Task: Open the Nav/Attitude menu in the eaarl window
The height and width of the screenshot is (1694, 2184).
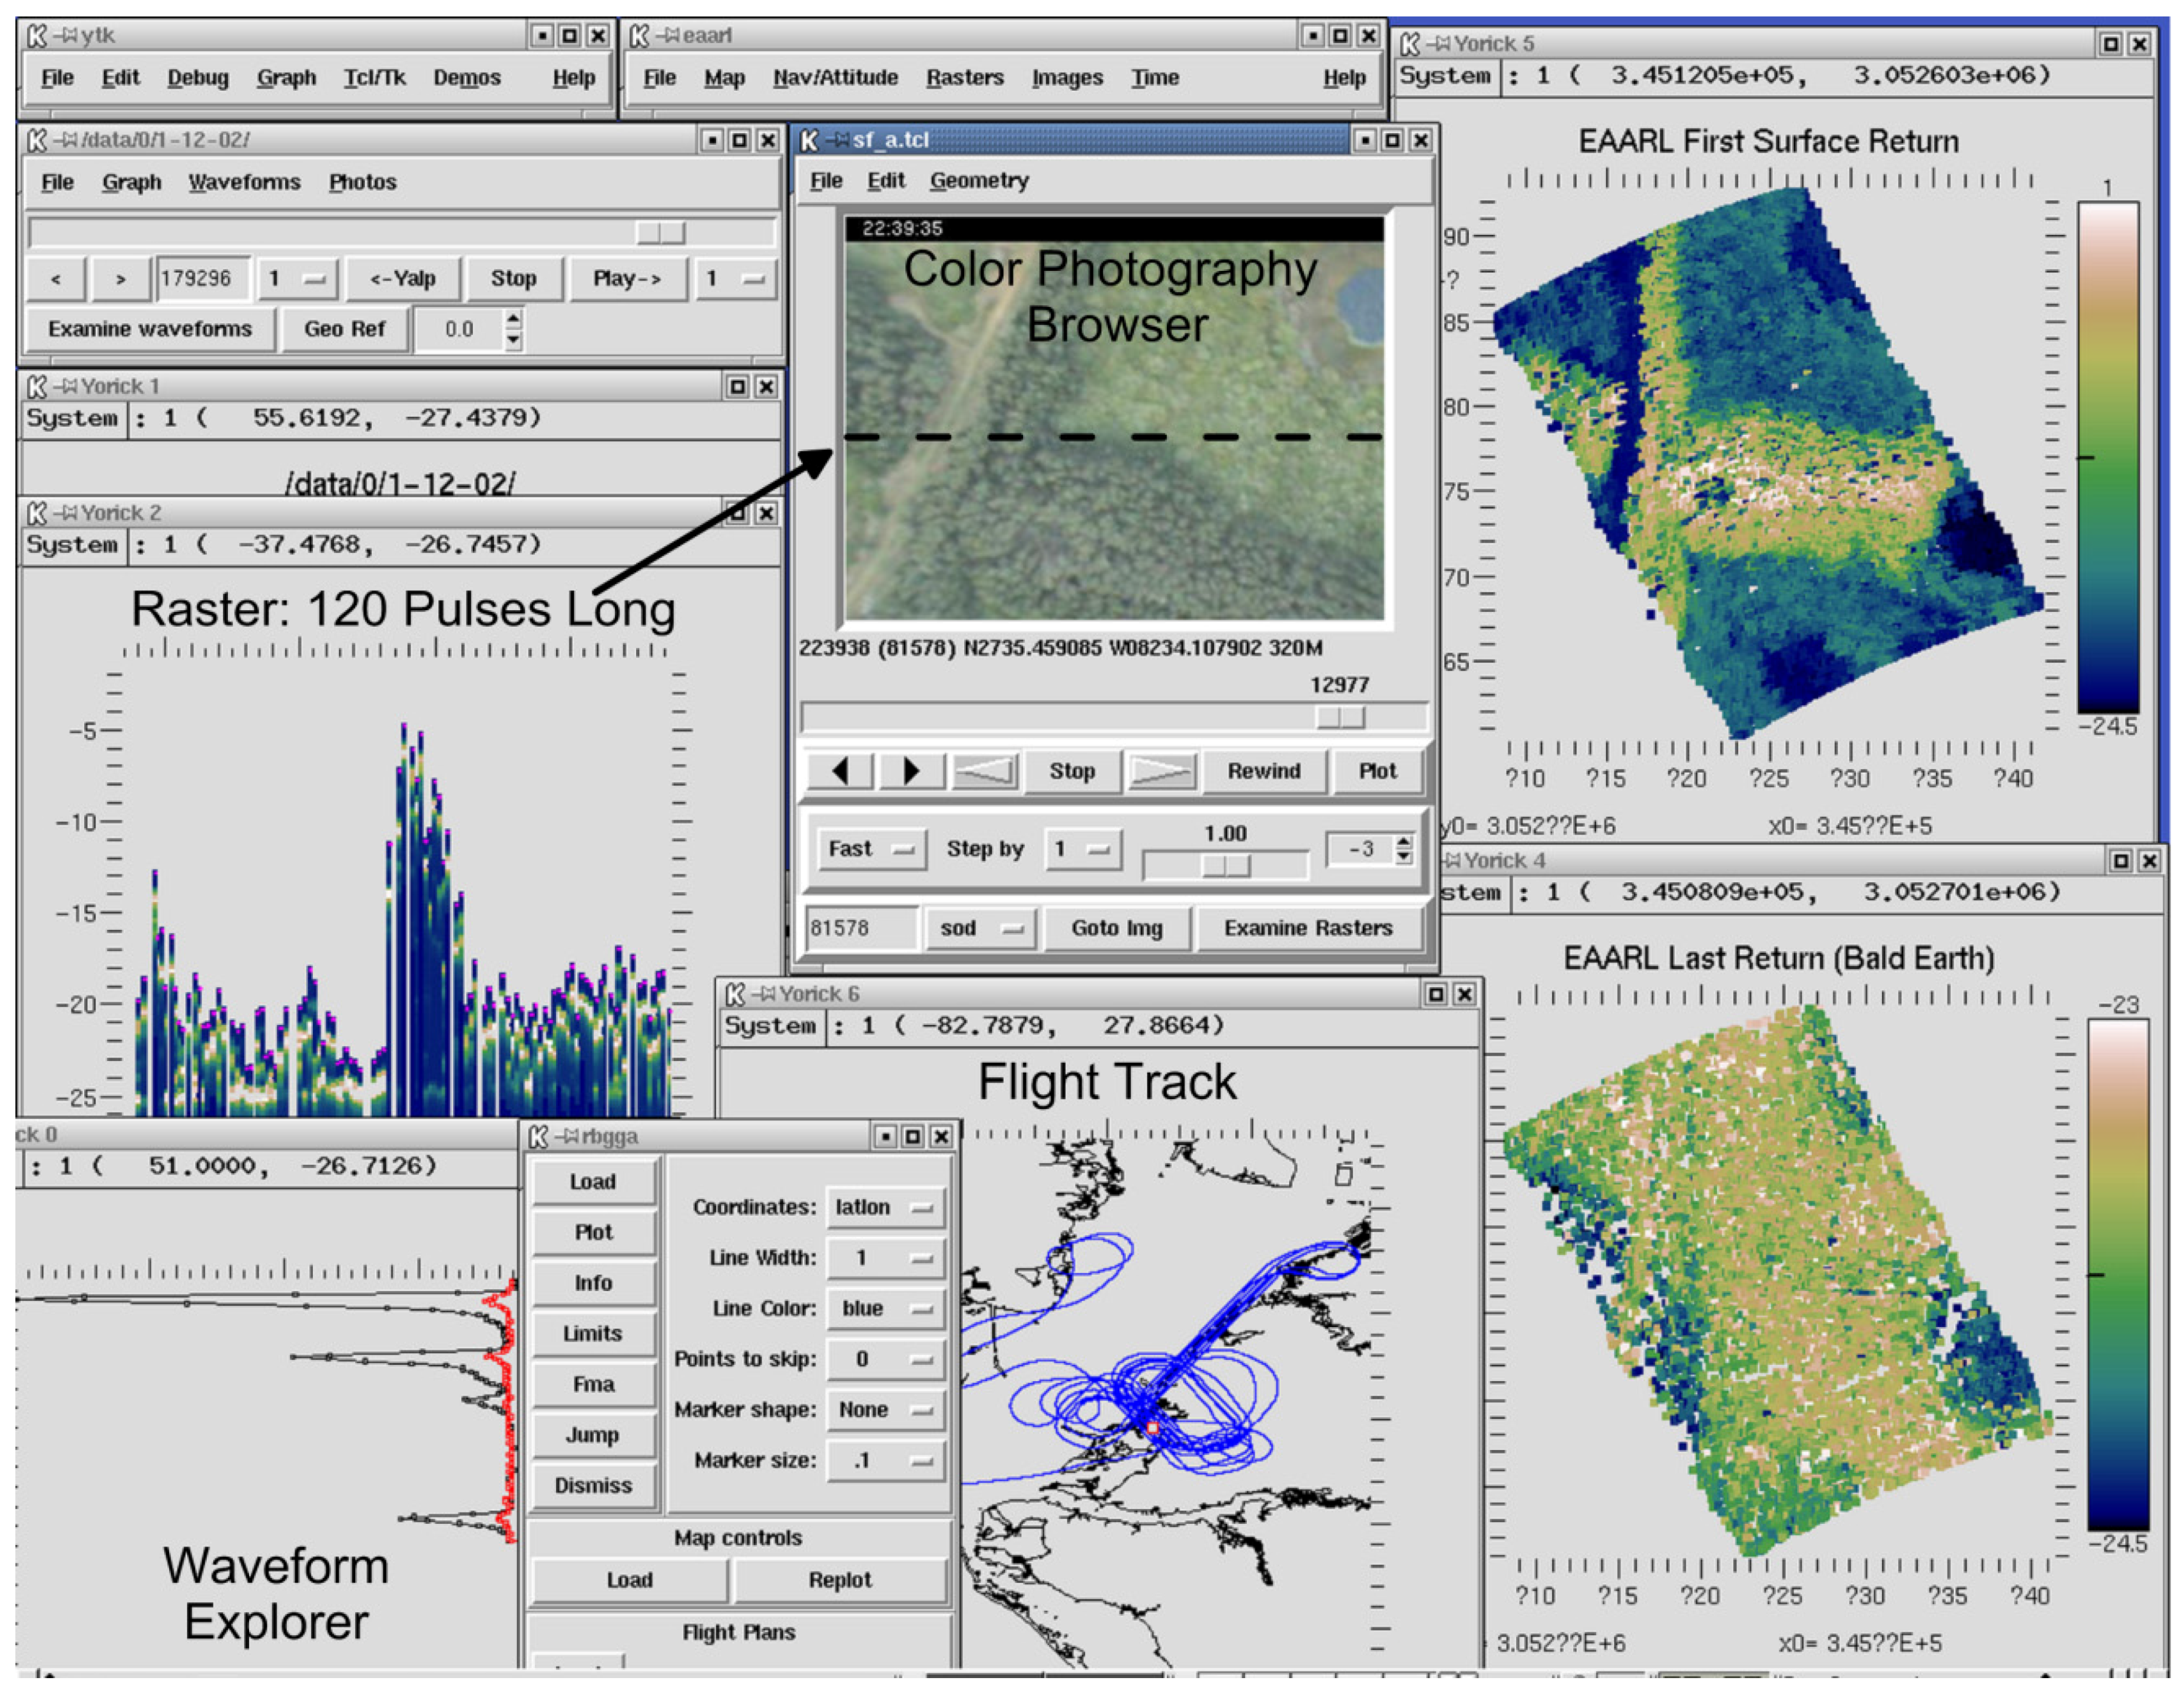Action: tap(836, 77)
